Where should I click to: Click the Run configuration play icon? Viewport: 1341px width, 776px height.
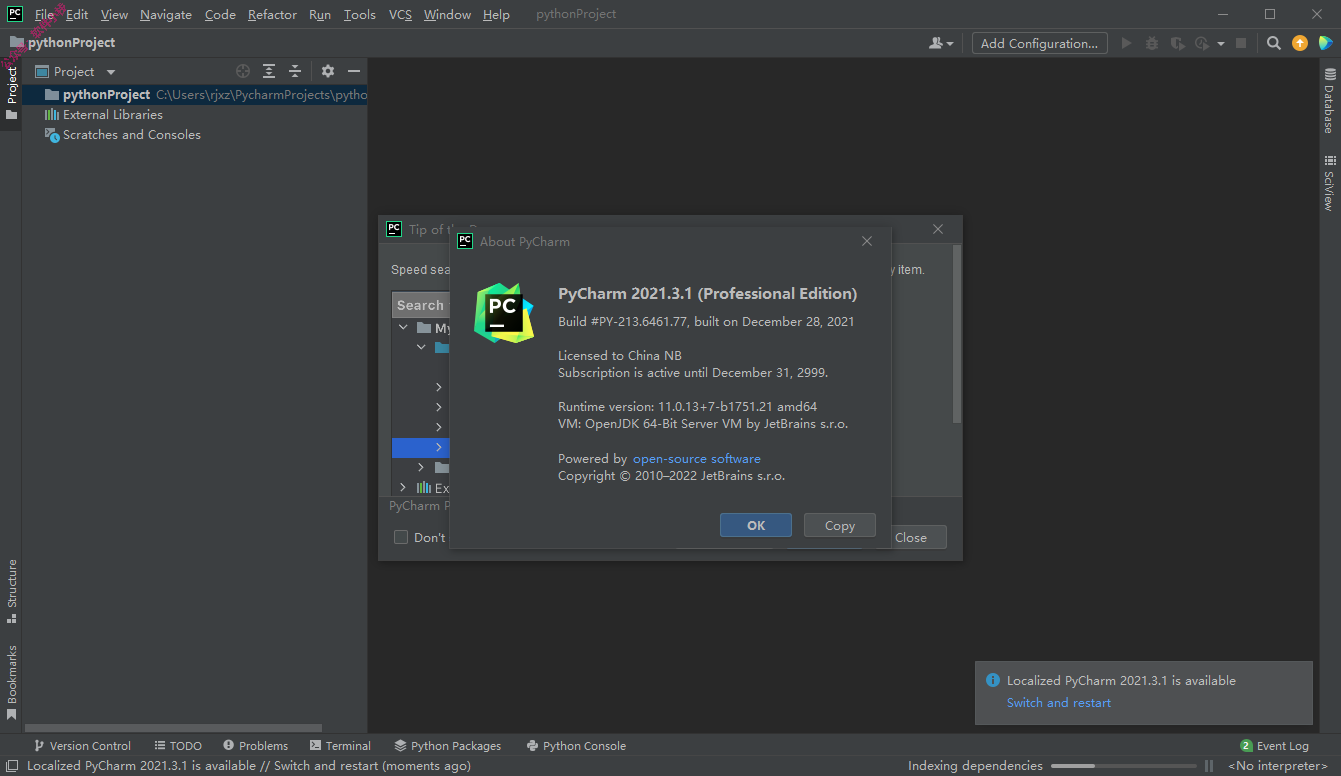click(x=1127, y=43)
